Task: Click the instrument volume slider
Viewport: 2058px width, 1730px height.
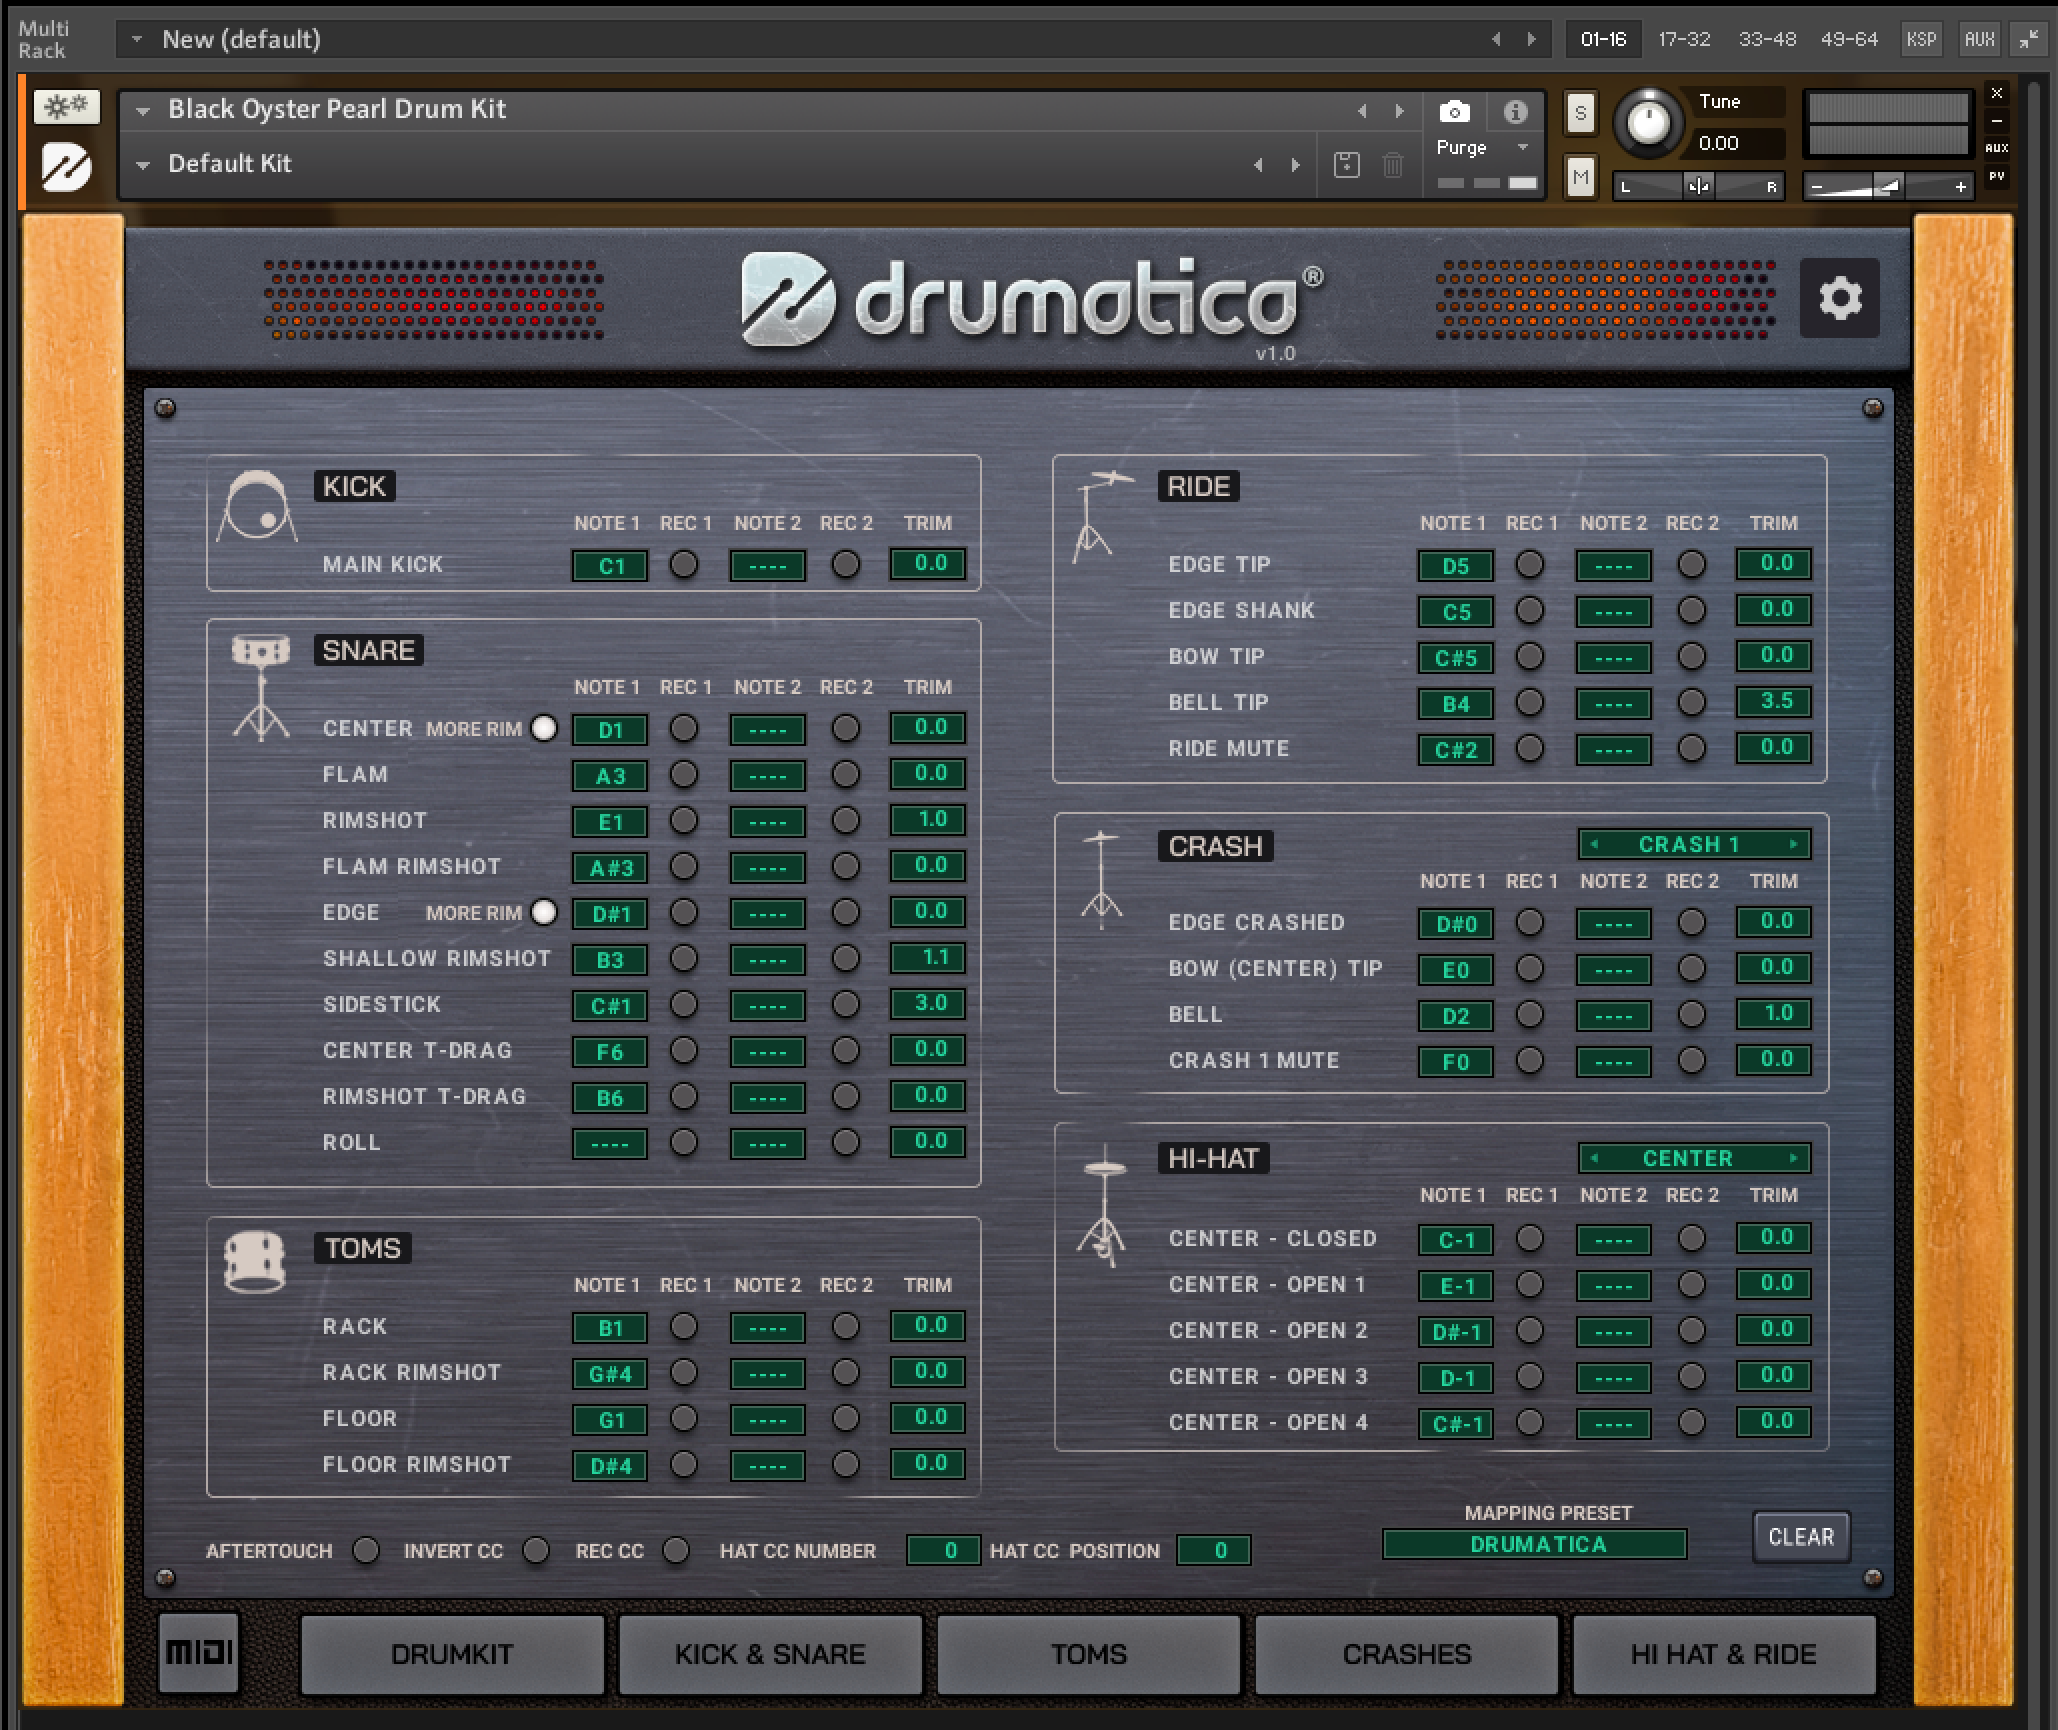Action: (1888, 186)
